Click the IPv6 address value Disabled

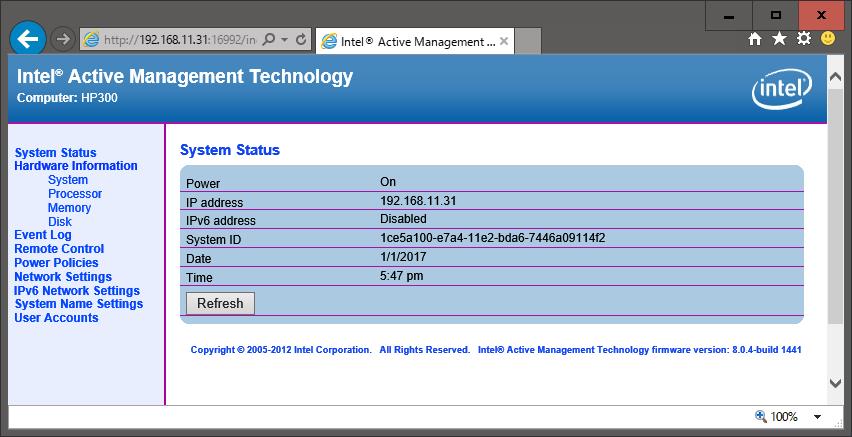pyautogui.click(x=403, y=219)
